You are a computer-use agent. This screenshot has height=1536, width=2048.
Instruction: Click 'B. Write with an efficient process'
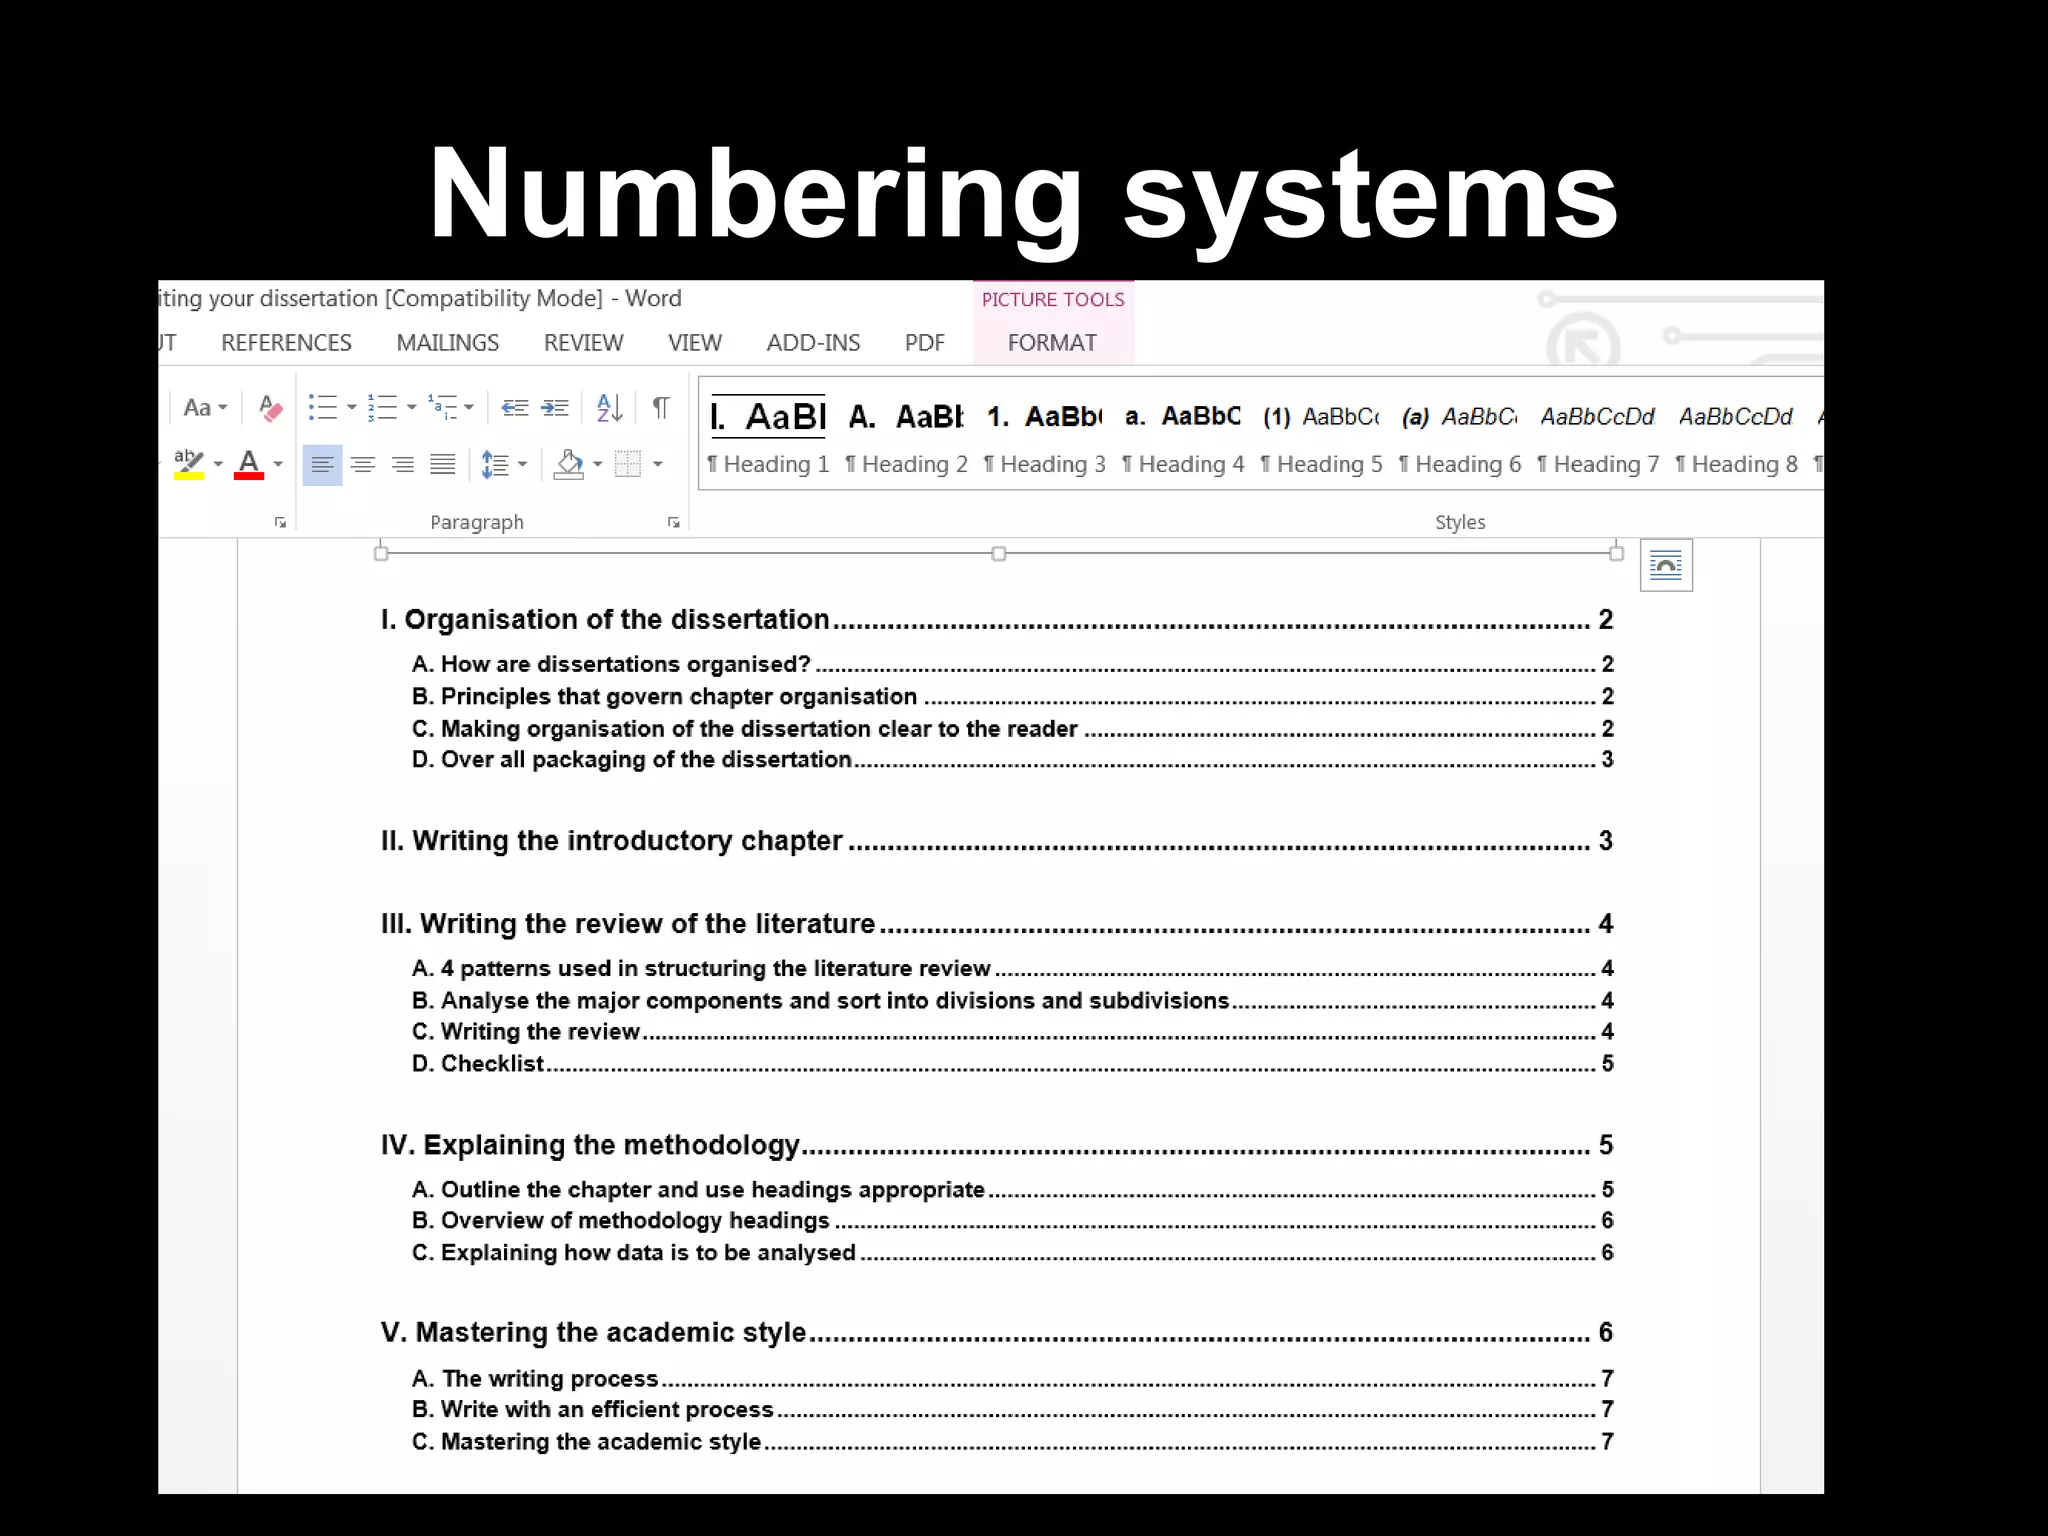tap(1013, 1409)
